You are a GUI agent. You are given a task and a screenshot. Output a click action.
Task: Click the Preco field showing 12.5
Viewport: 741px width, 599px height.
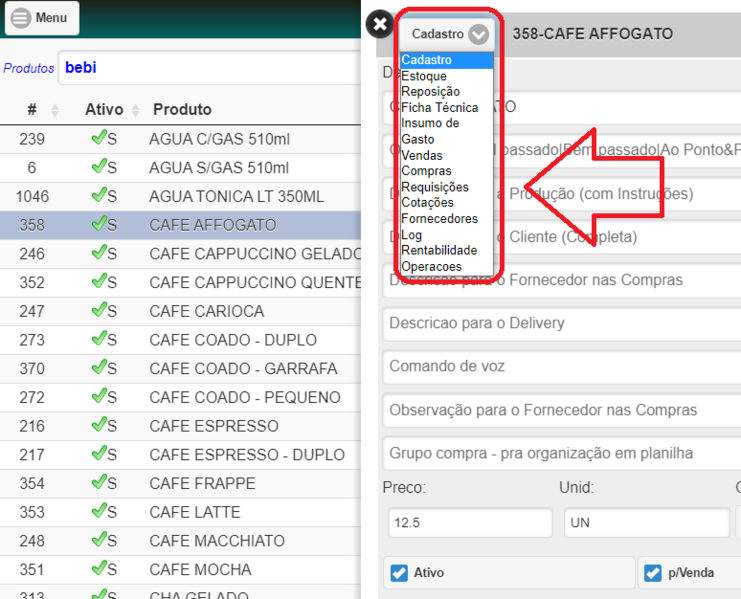pos(470,523)
